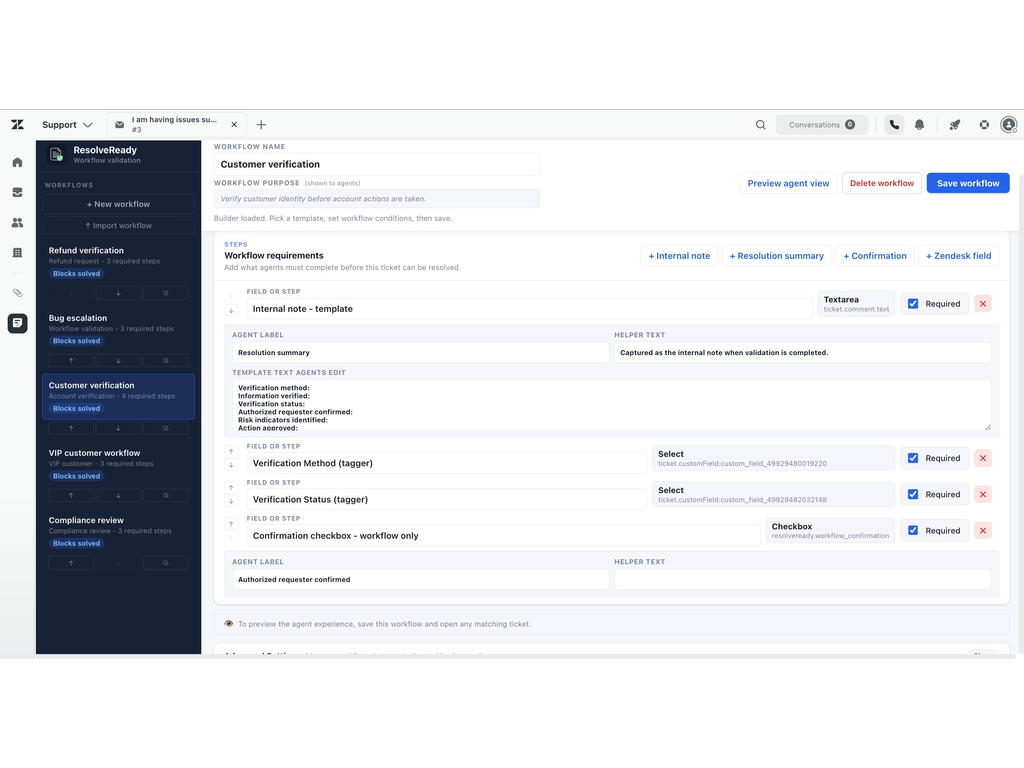Open the ResolveReady app icon in navigation rail

tap(18, 323)
